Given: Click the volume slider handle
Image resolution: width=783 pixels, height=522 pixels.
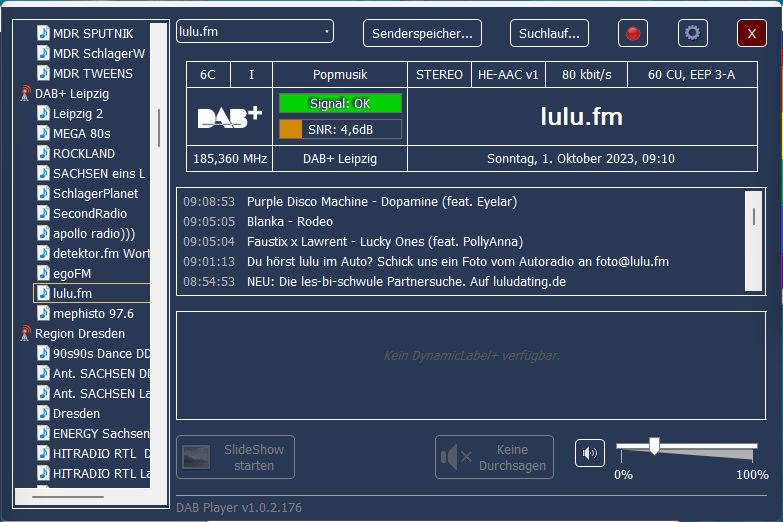Looking at the screenshot, I should click(x=654, y=446).
